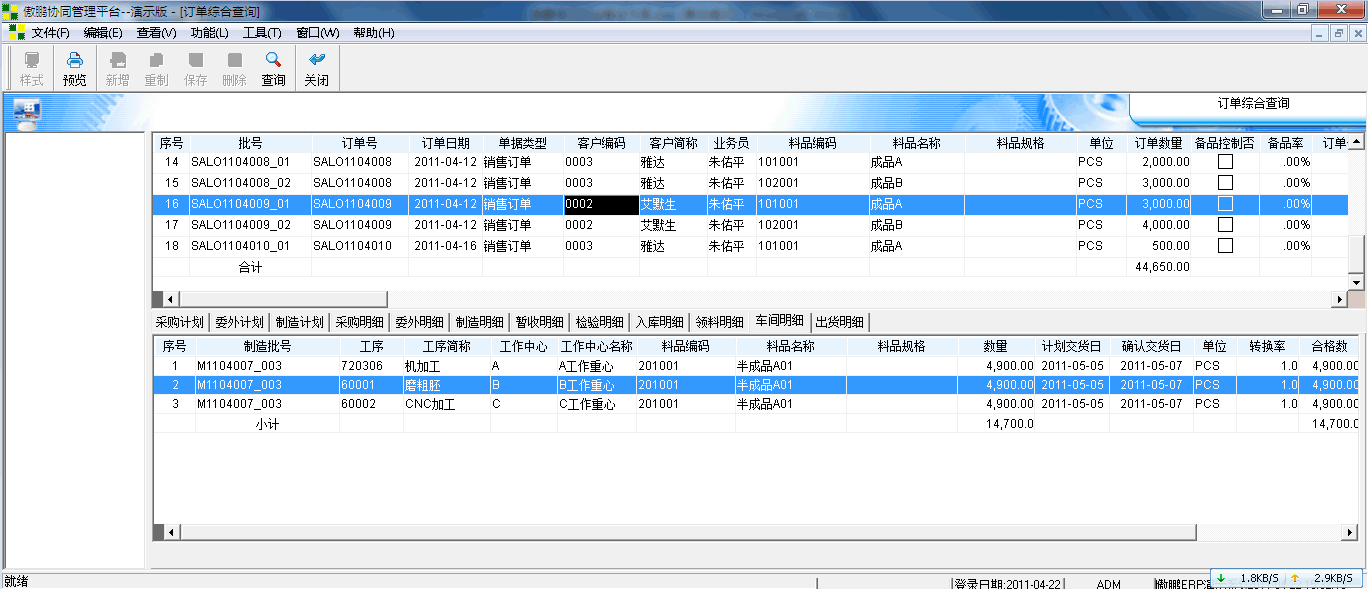
Task: Click the 预览 (Preview) toolbar icon
Action: [73, 67]
